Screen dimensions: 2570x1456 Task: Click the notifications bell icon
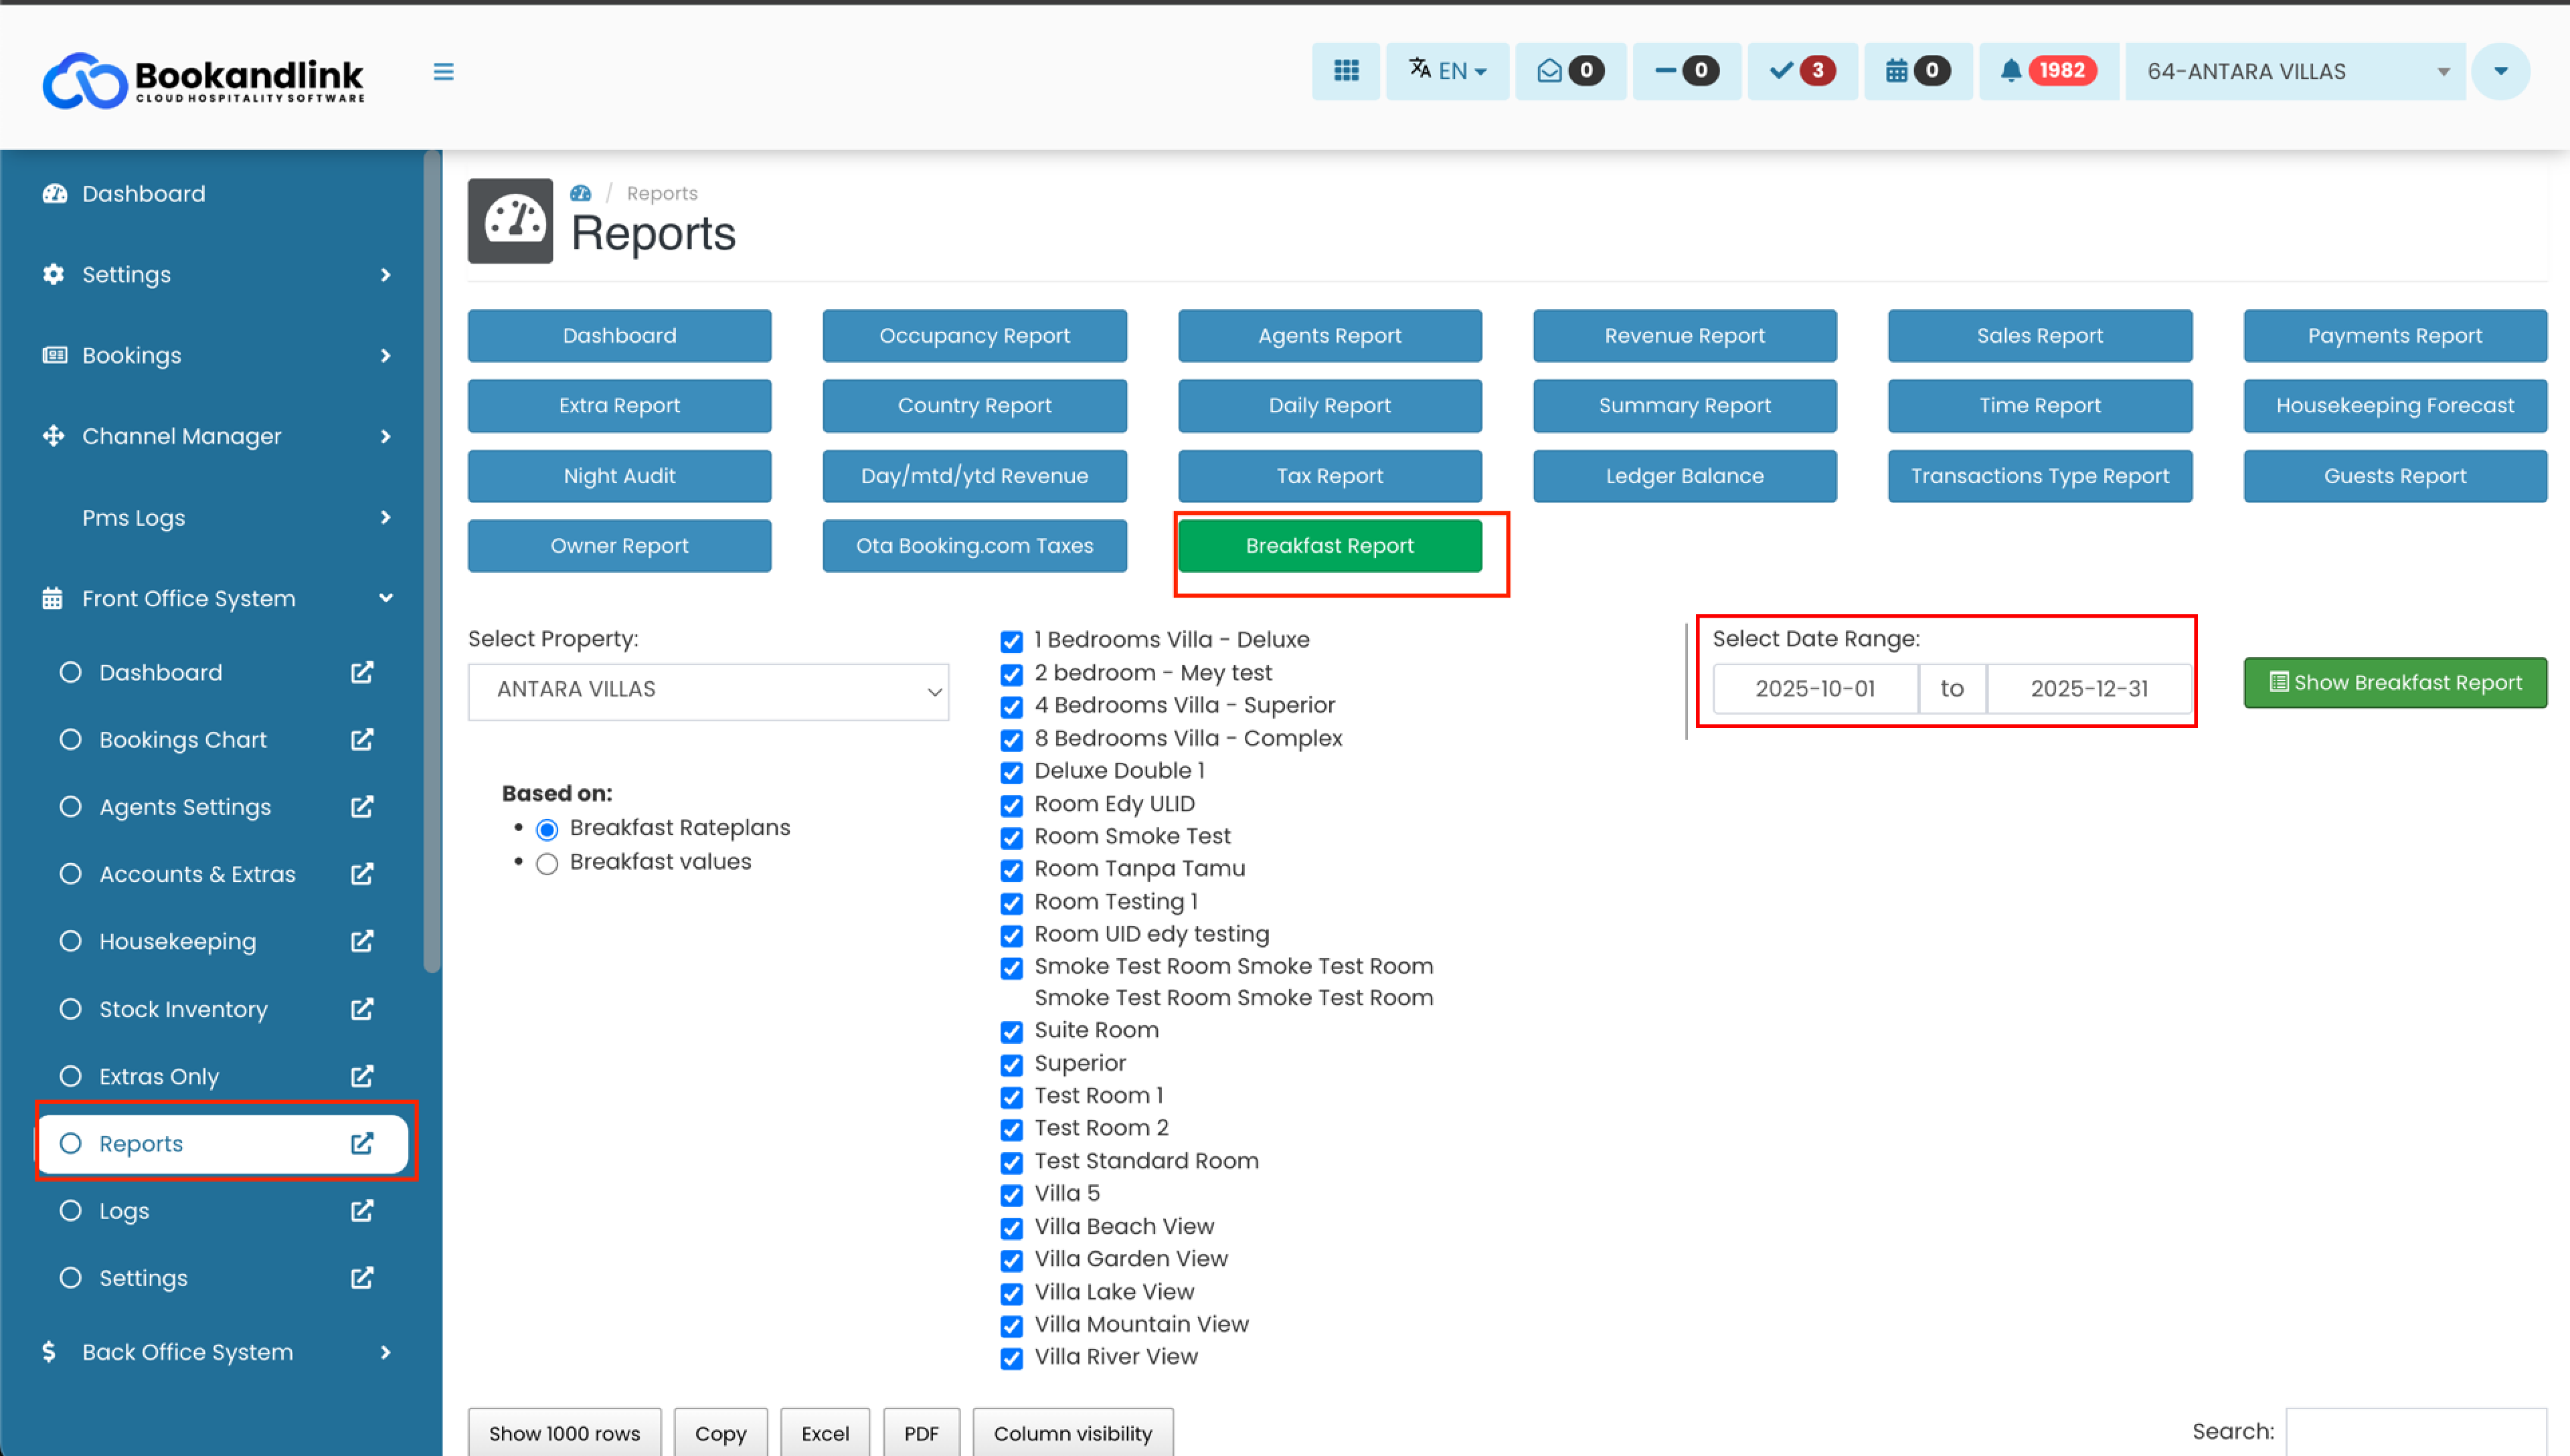click(x=2011, y=71)
